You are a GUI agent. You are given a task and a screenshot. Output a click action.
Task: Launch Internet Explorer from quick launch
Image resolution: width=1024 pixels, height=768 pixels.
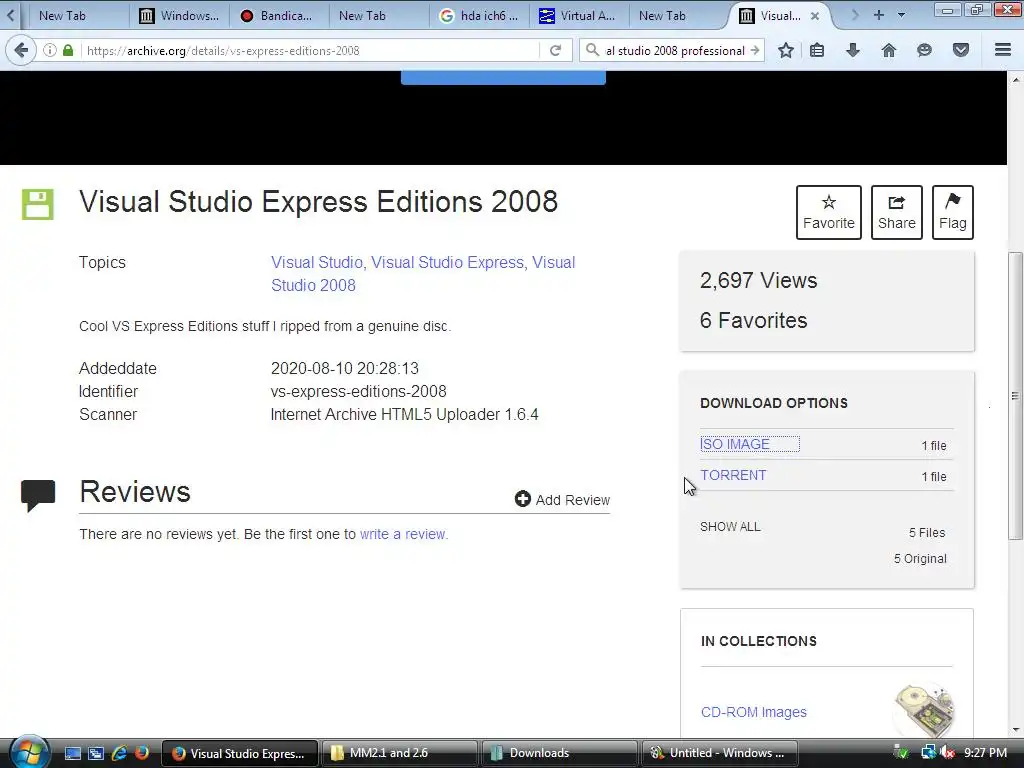(119, 753)
